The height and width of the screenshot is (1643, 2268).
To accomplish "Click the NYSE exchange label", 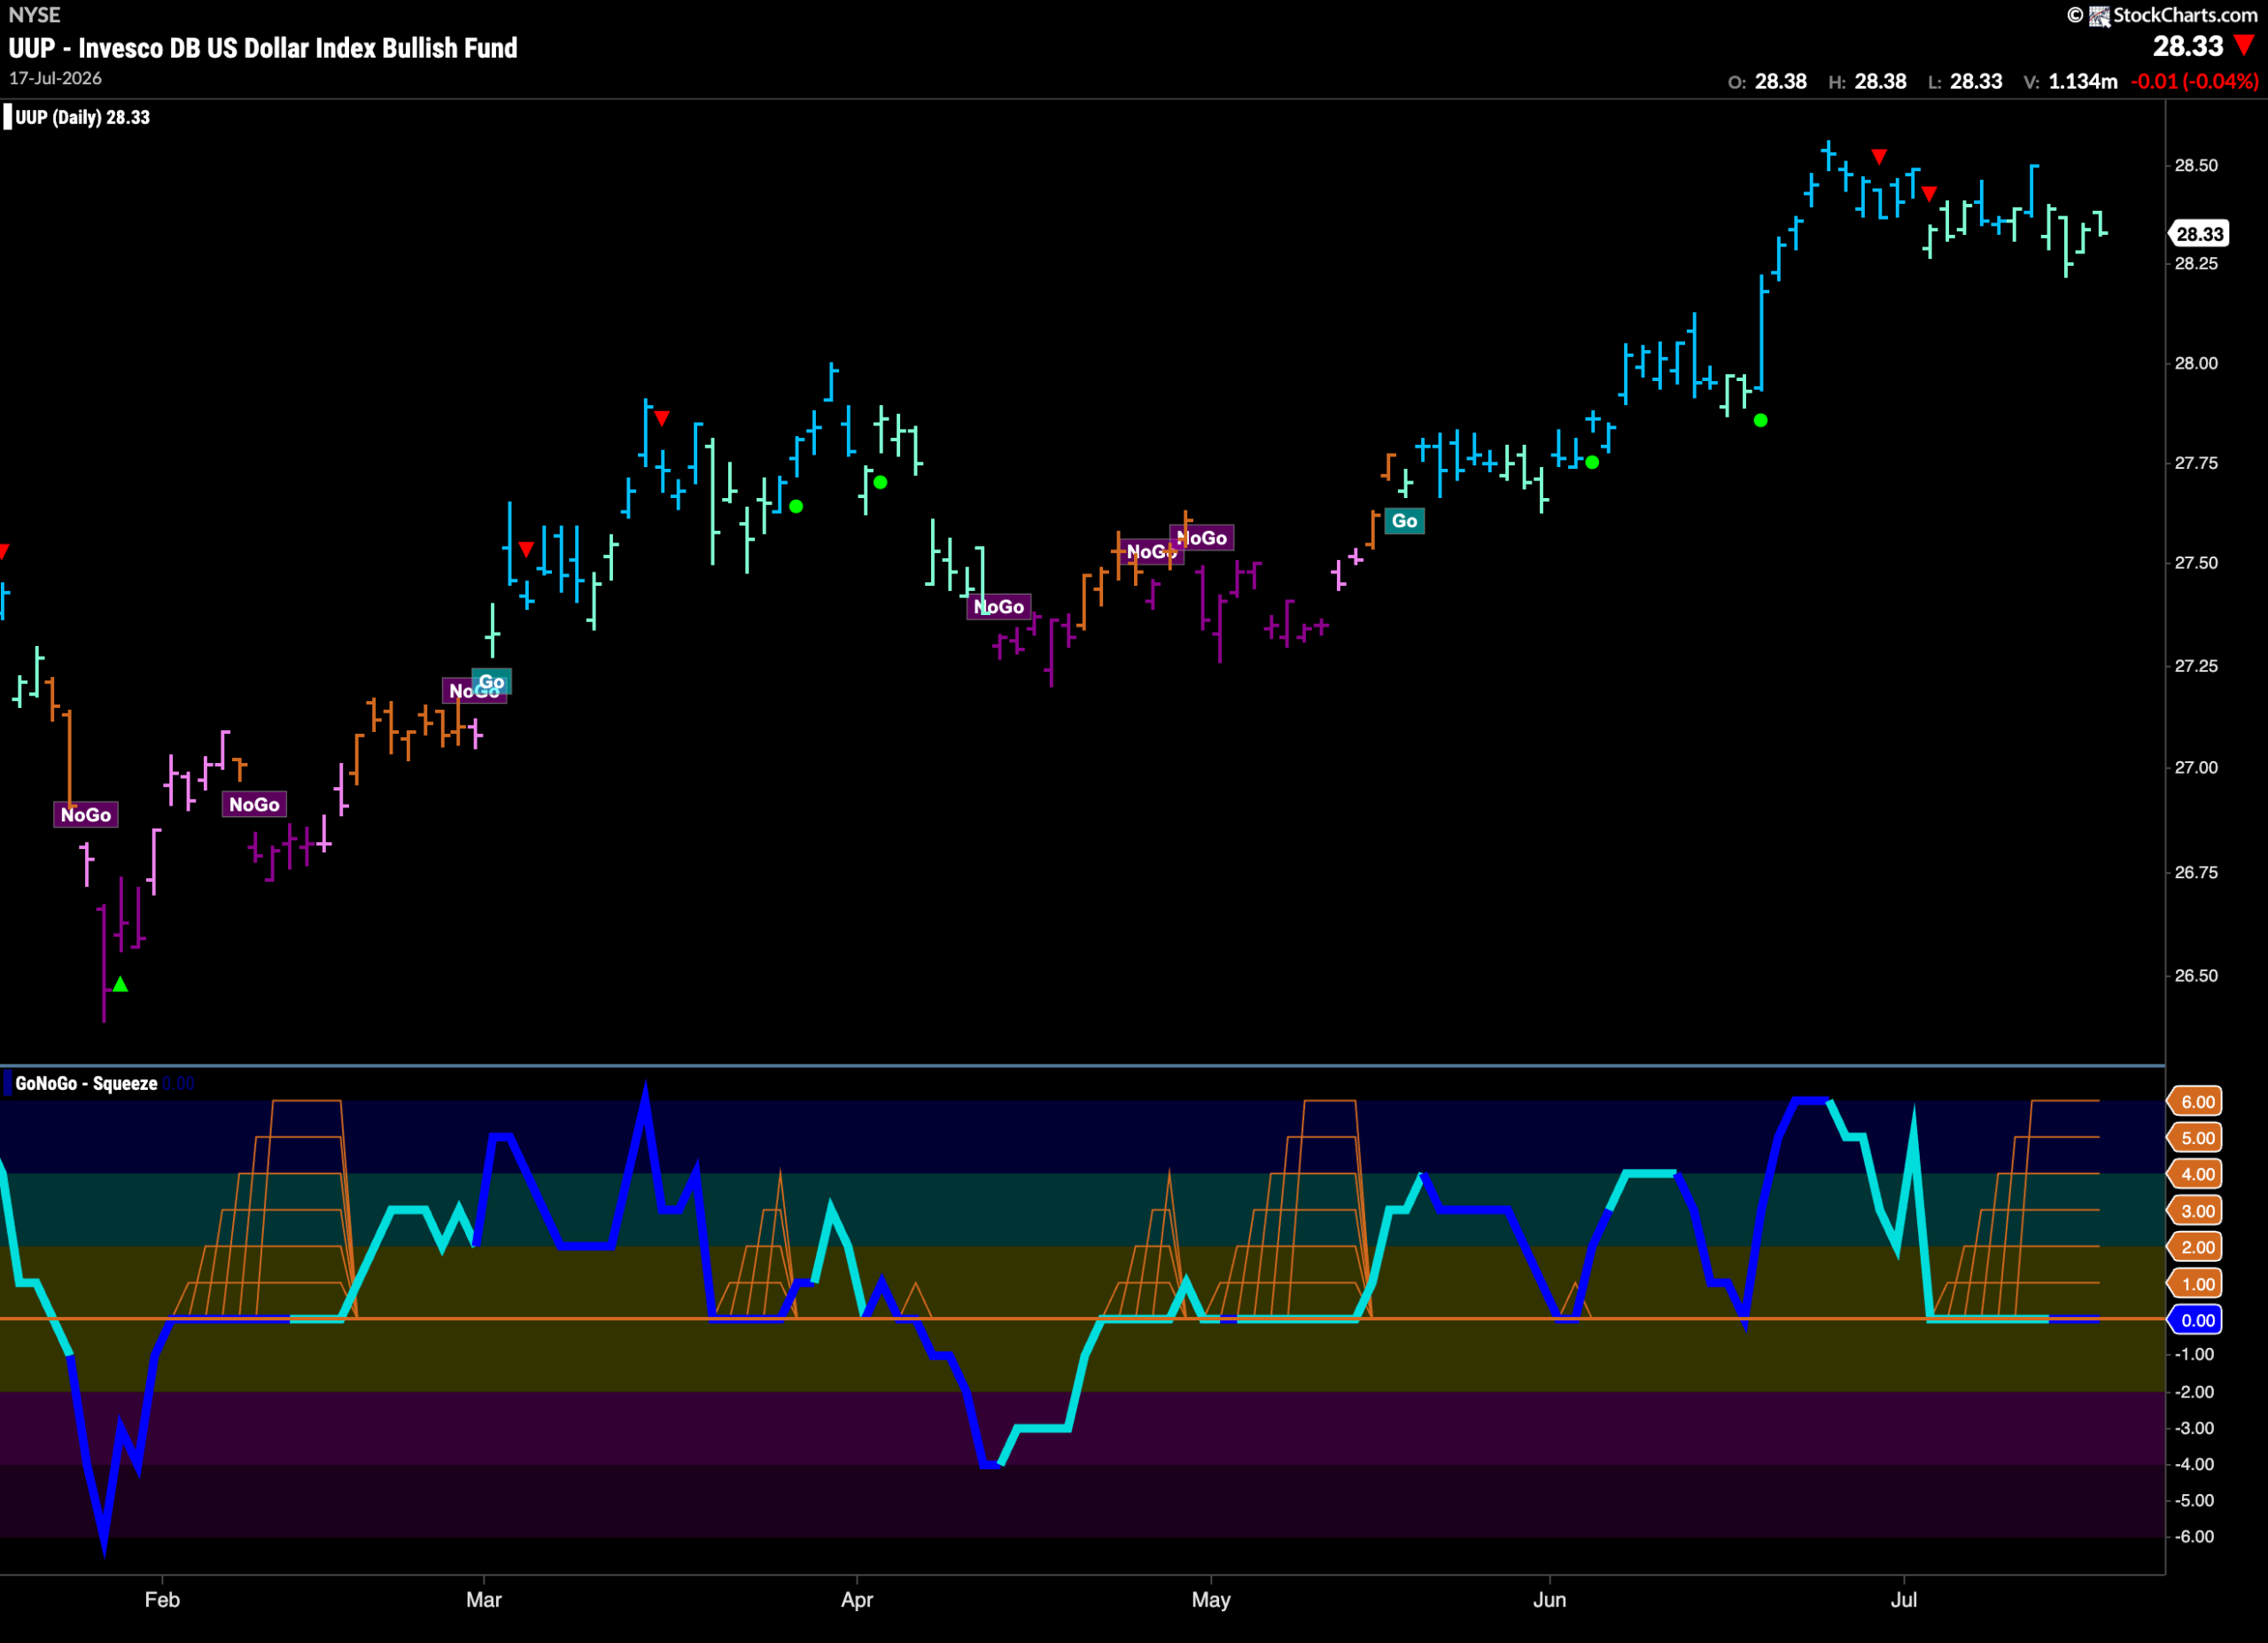I will click(34, 15).
